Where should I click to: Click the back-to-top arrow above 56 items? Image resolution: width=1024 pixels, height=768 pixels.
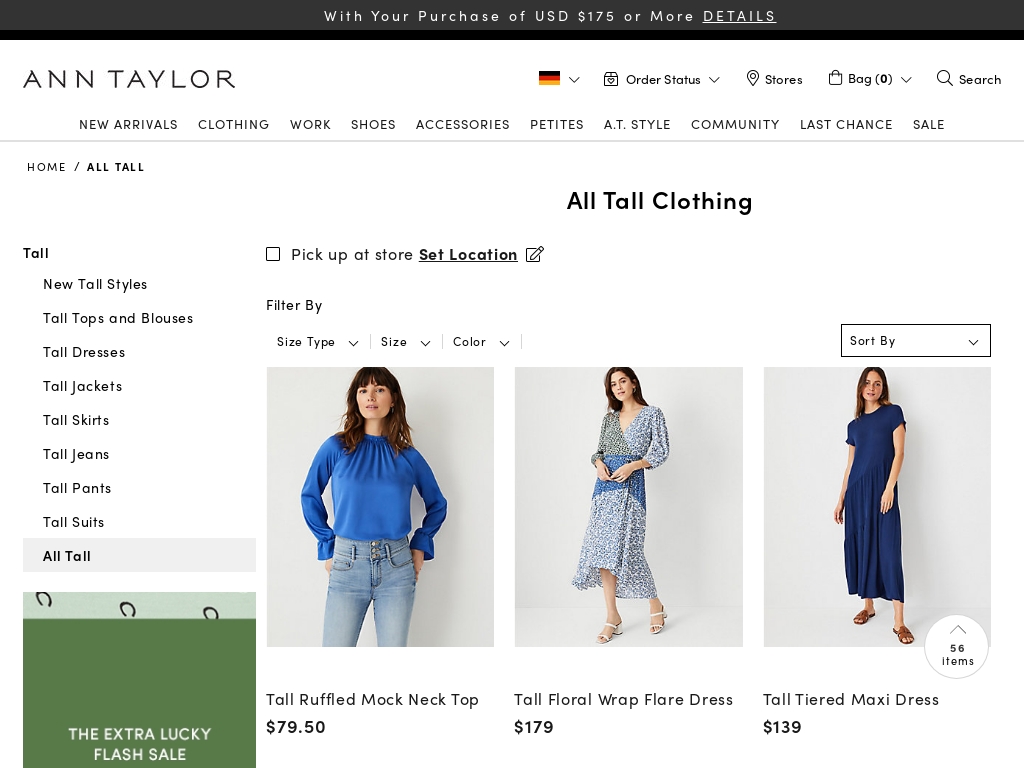pyautogui.click(x=958, y=629)
